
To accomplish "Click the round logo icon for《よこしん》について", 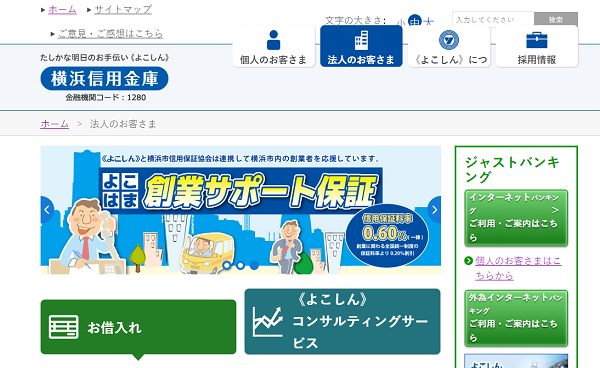I will coord(449,40).
